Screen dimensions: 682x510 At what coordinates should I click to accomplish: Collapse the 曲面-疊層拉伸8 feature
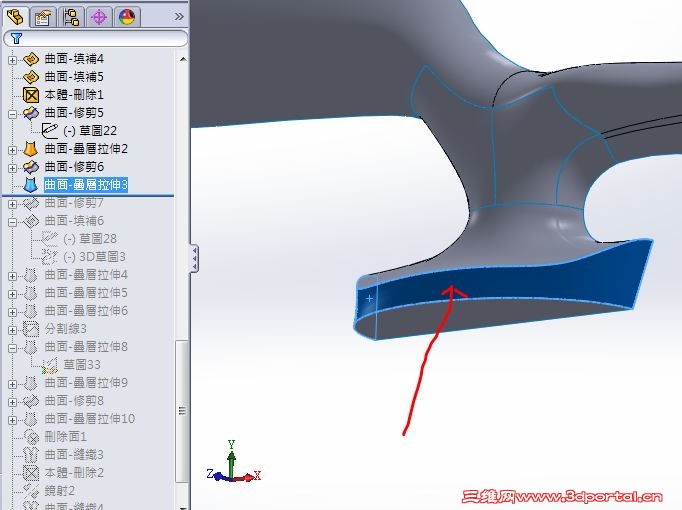click(12, 348)
